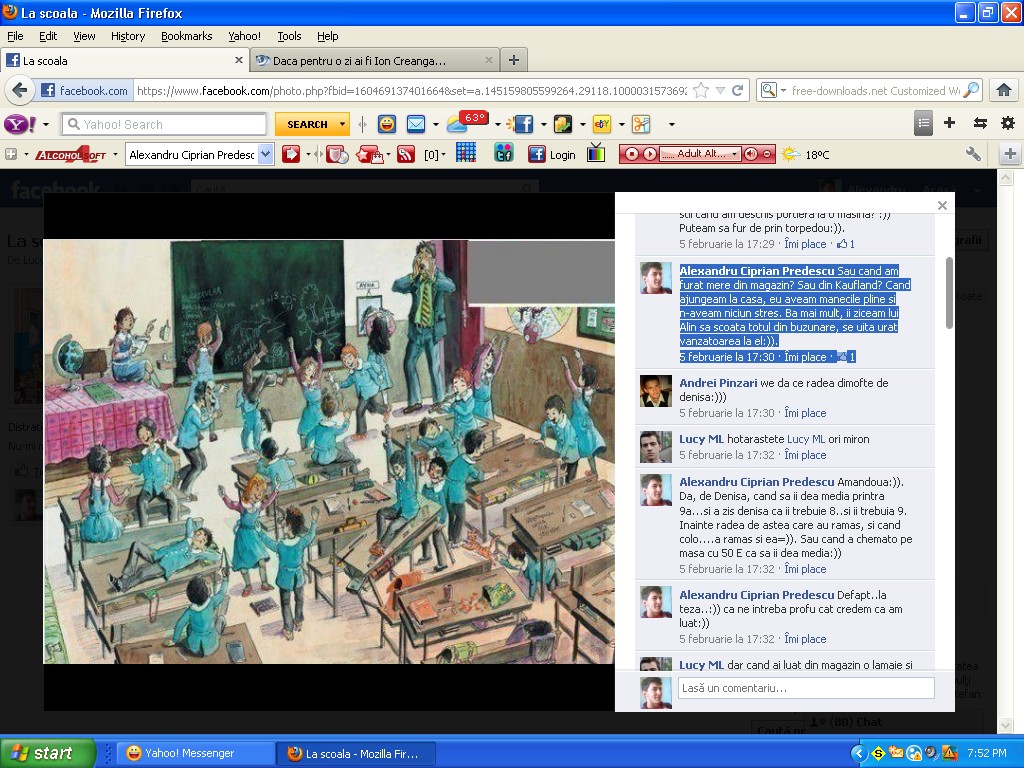
Task: Open the Bookmarks menu
Action: point(187,36)
